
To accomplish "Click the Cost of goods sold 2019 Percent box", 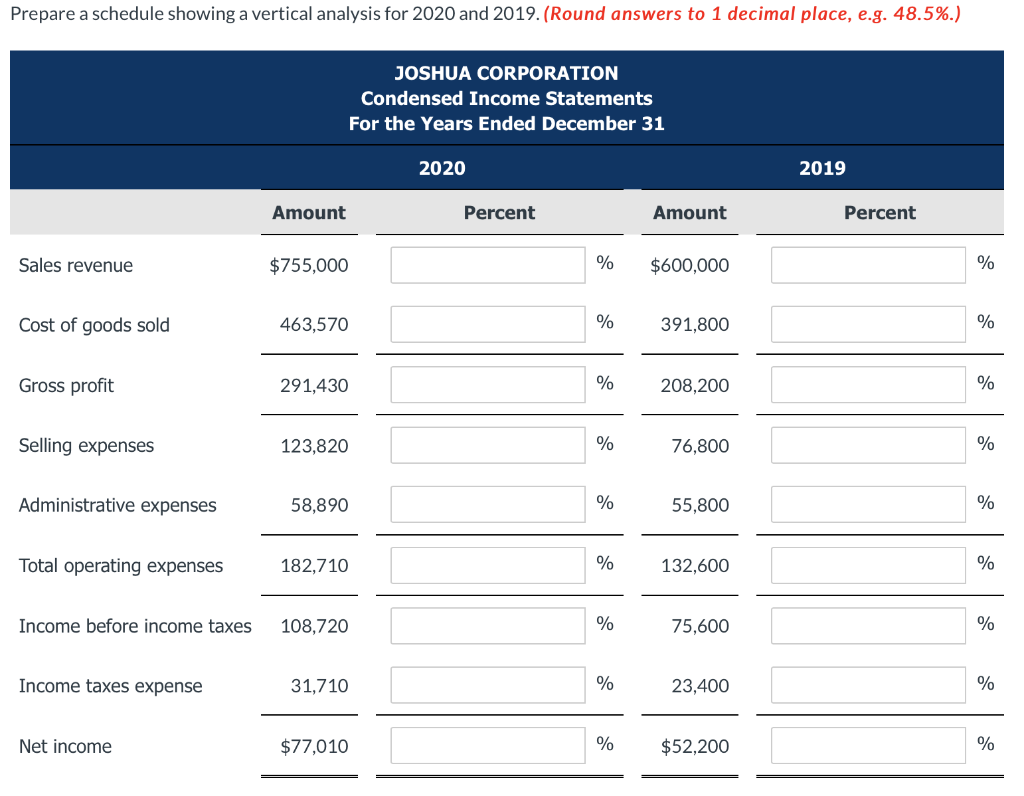I will (x=868, y=322).
